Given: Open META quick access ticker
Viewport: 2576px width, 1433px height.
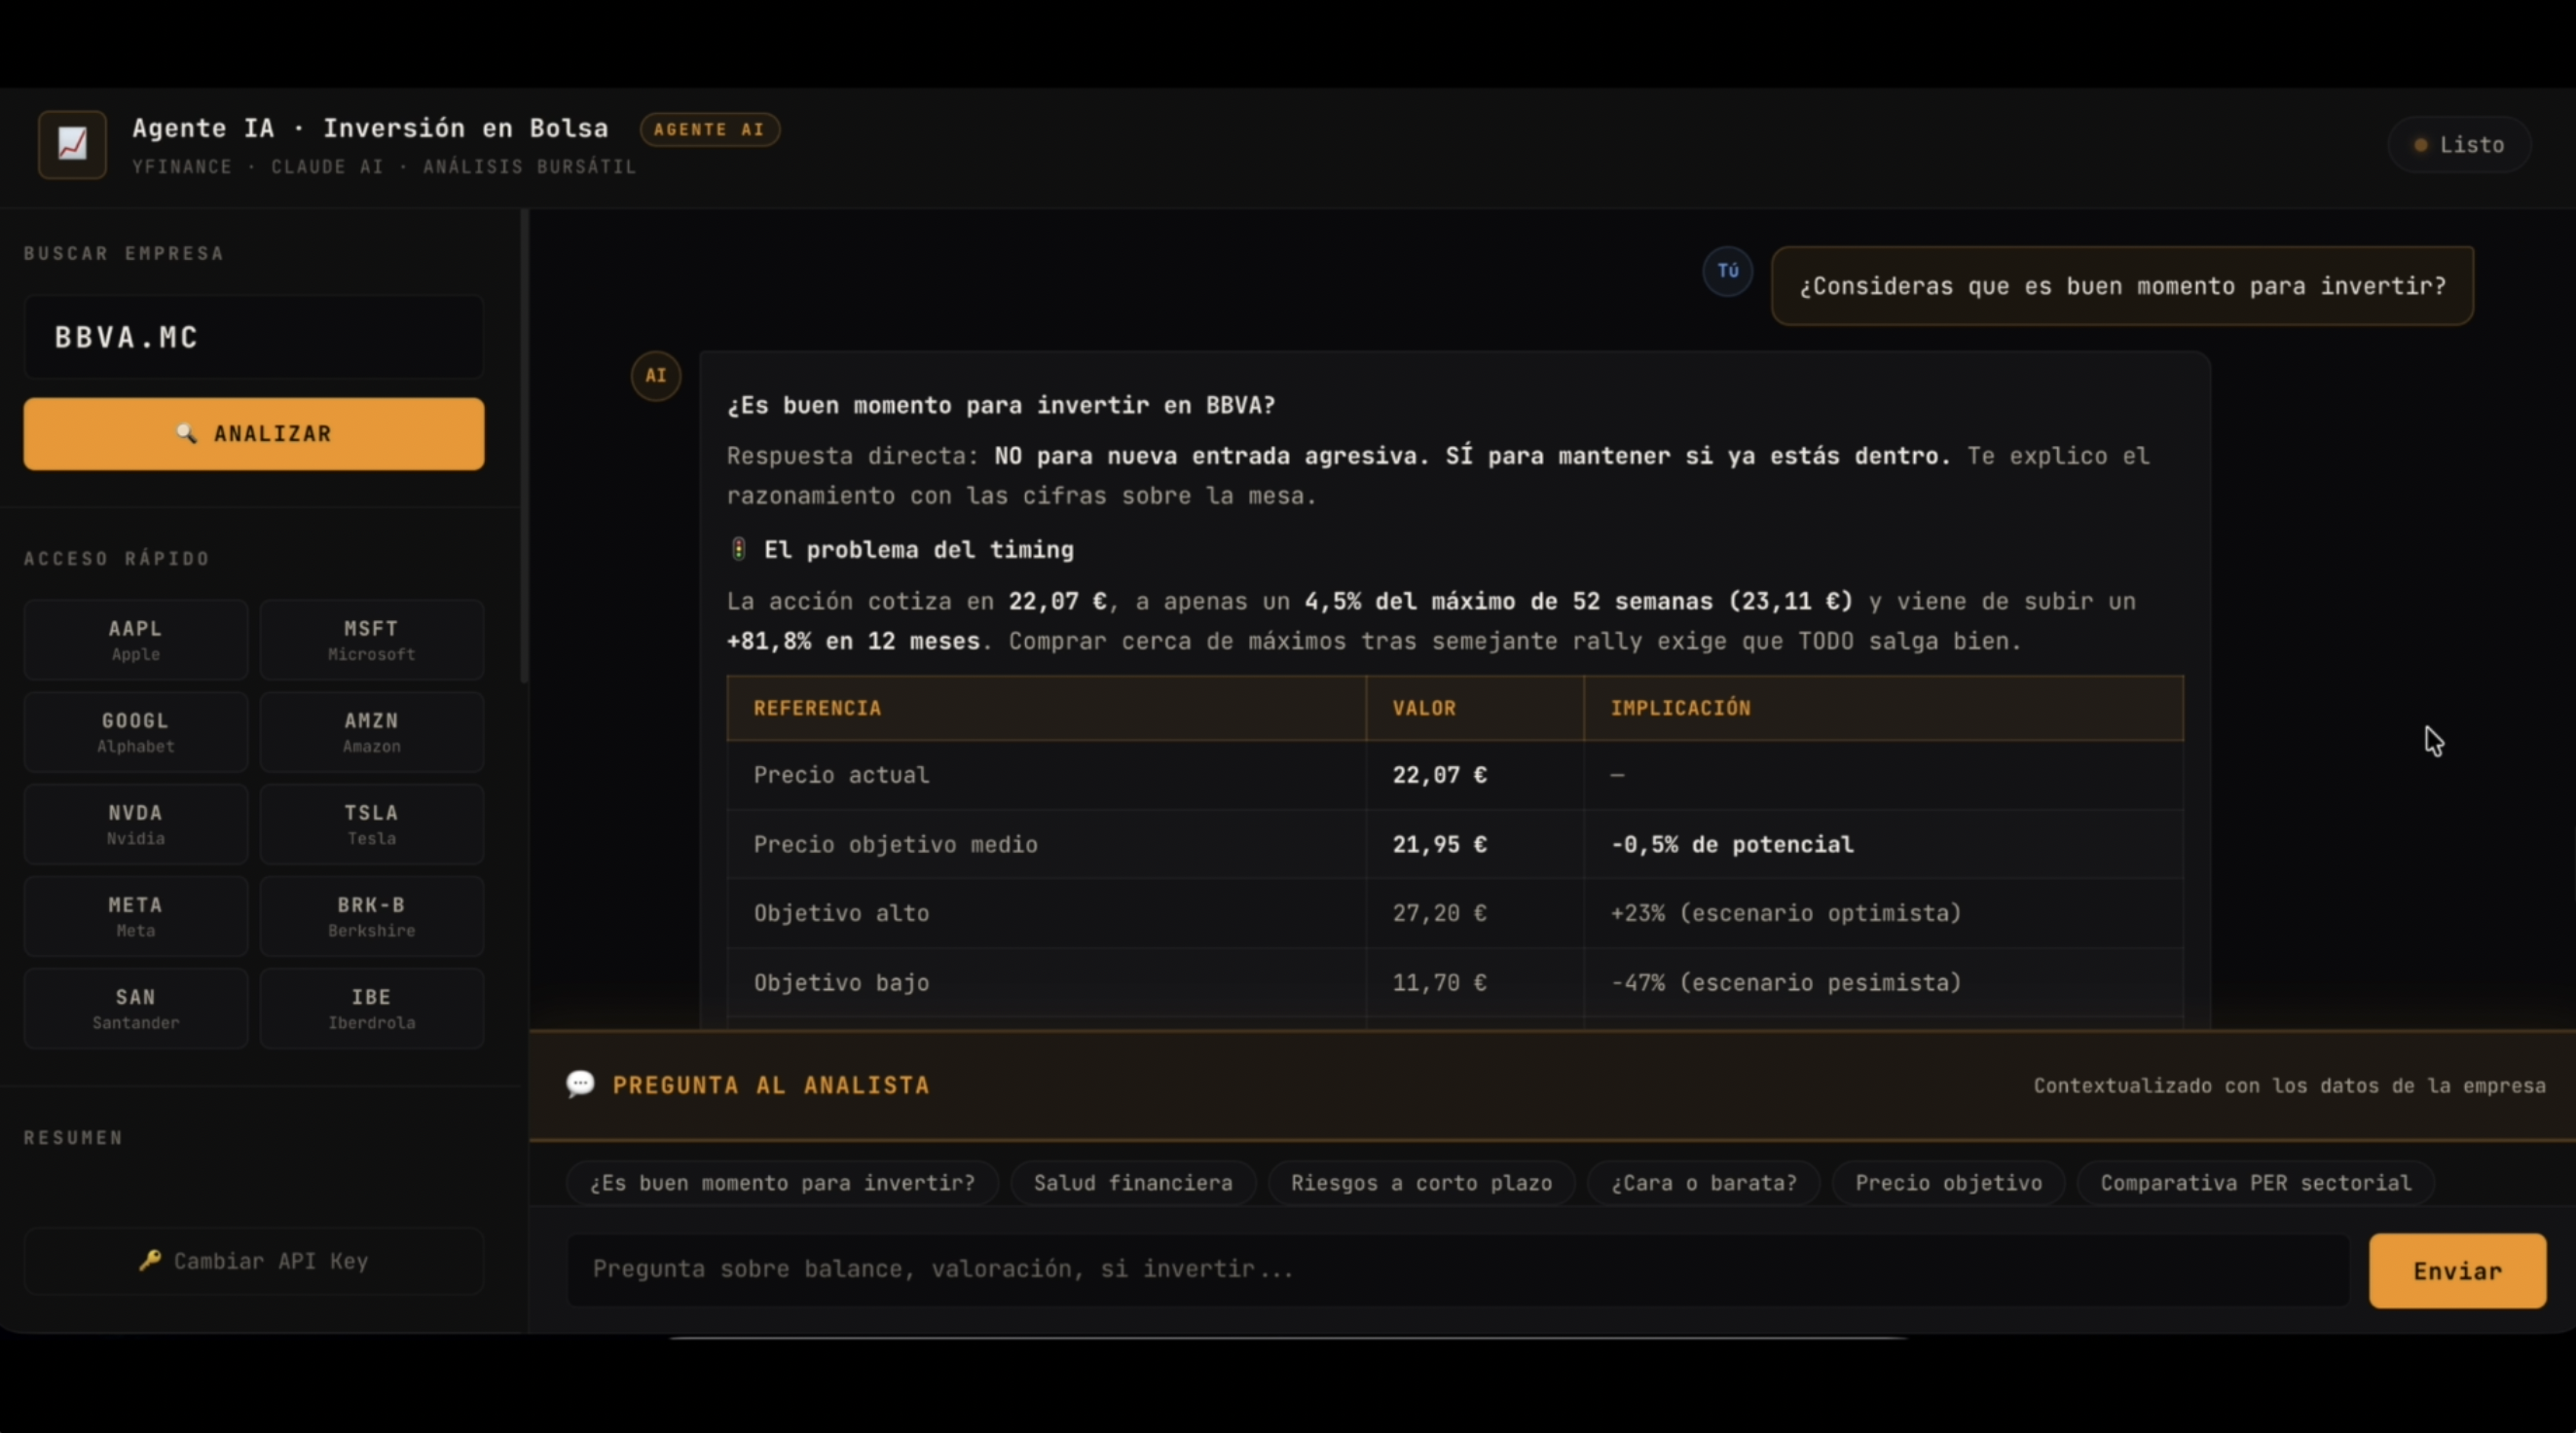Looking at the screenshot, I should point(136,916).
